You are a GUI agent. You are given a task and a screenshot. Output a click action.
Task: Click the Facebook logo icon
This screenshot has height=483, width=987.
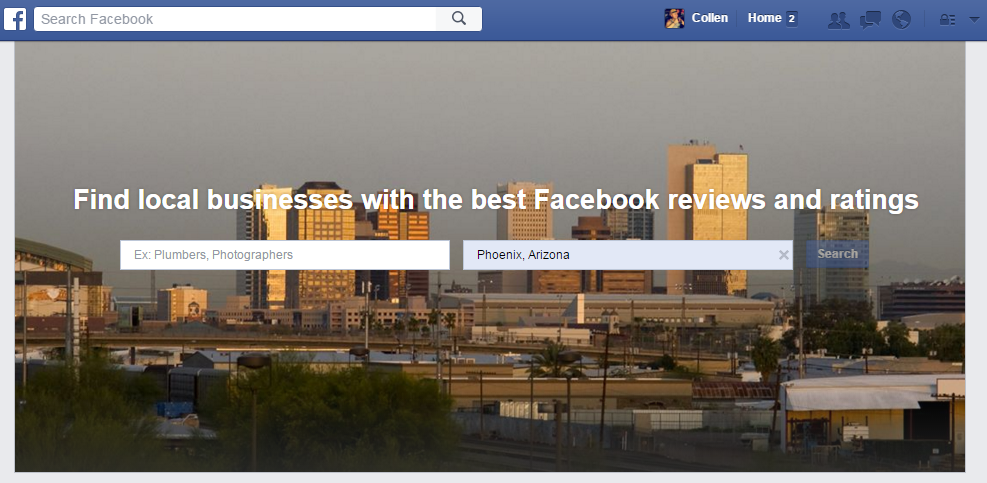click(x=15, y=19)
